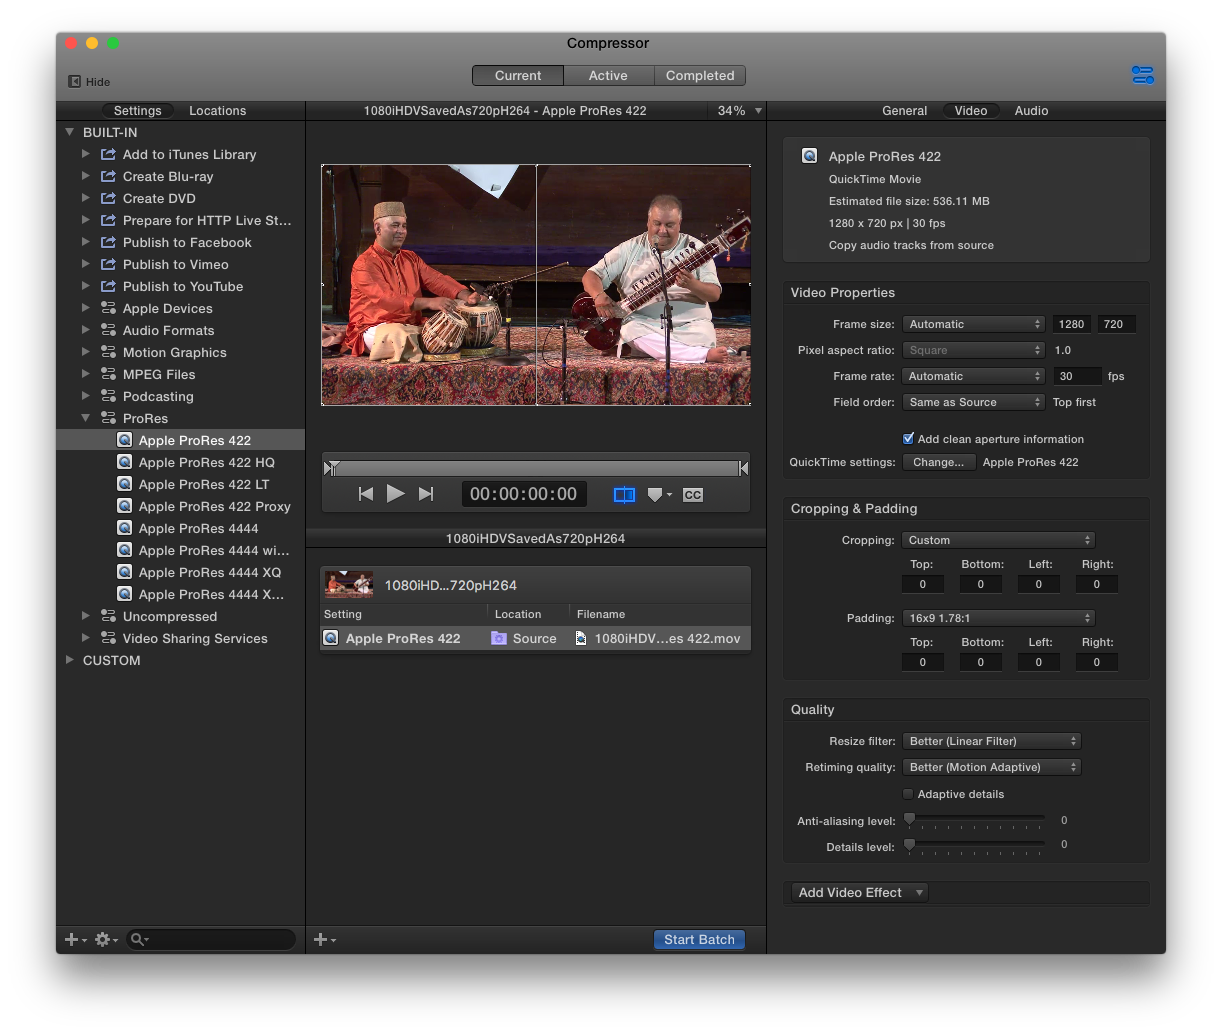Click the Apple Devices group icon
1222x1034 pixels.
point(109,308)
